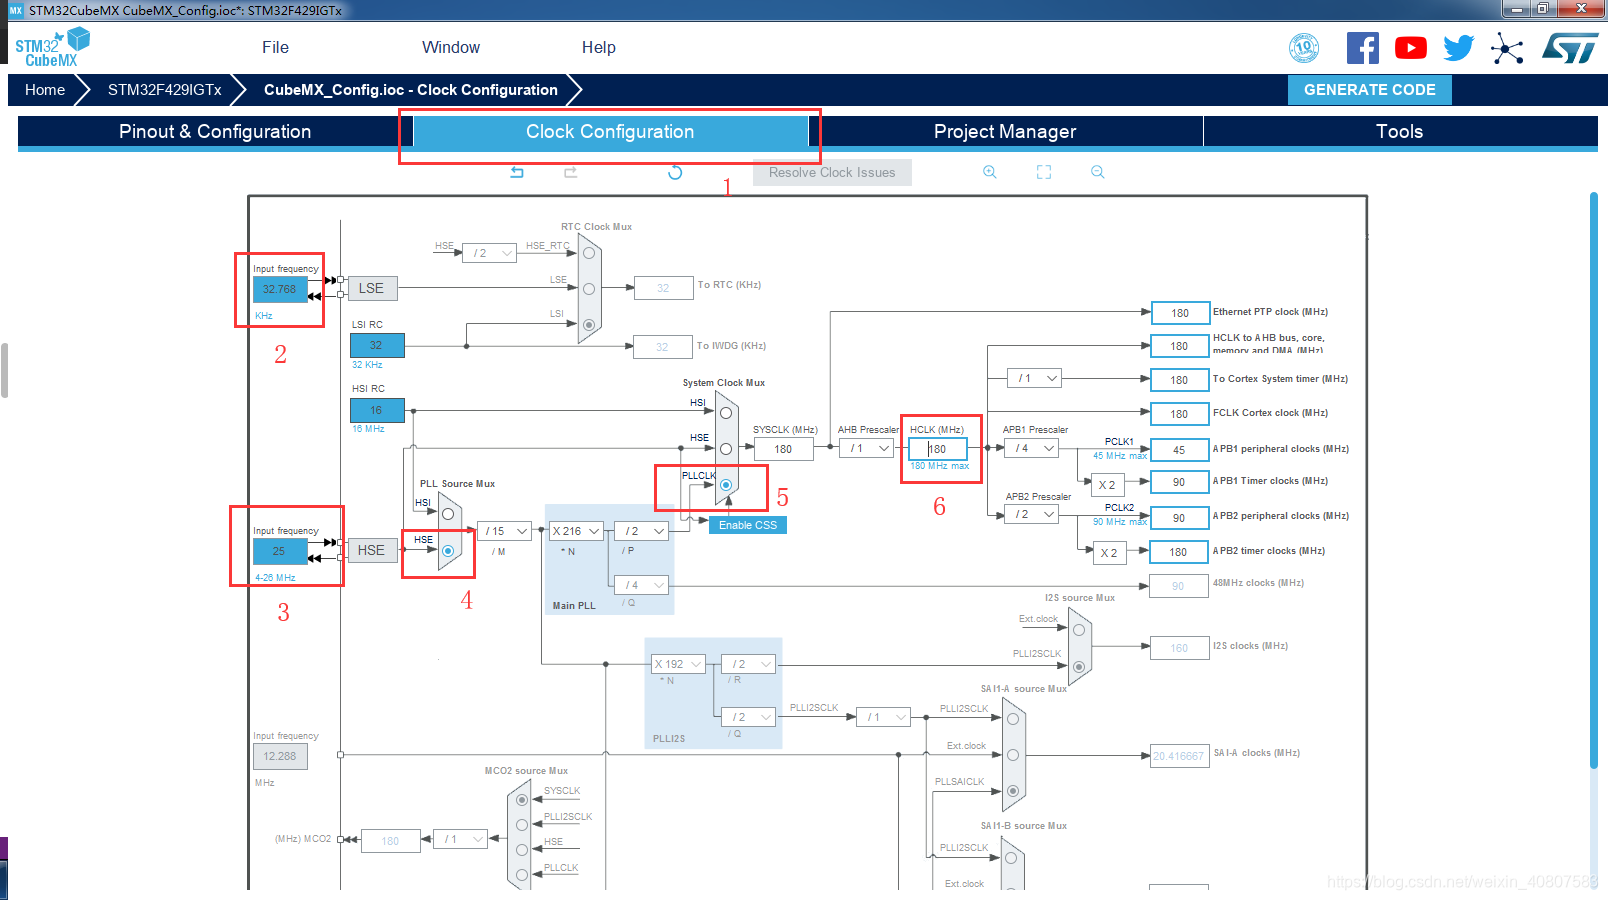
Task: Click the ST community network icon
Action: tap(1507, 48)
